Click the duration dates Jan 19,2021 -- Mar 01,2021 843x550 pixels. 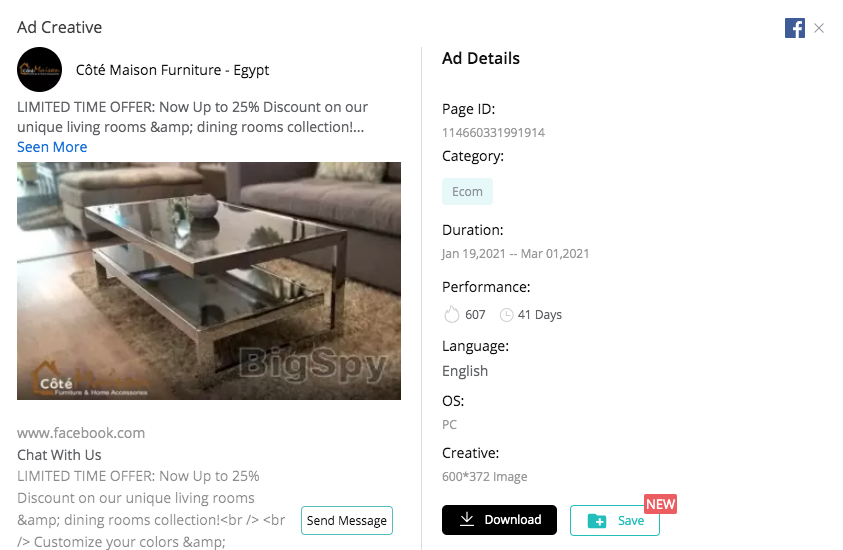pyautogui.click(x=516, y=253)
